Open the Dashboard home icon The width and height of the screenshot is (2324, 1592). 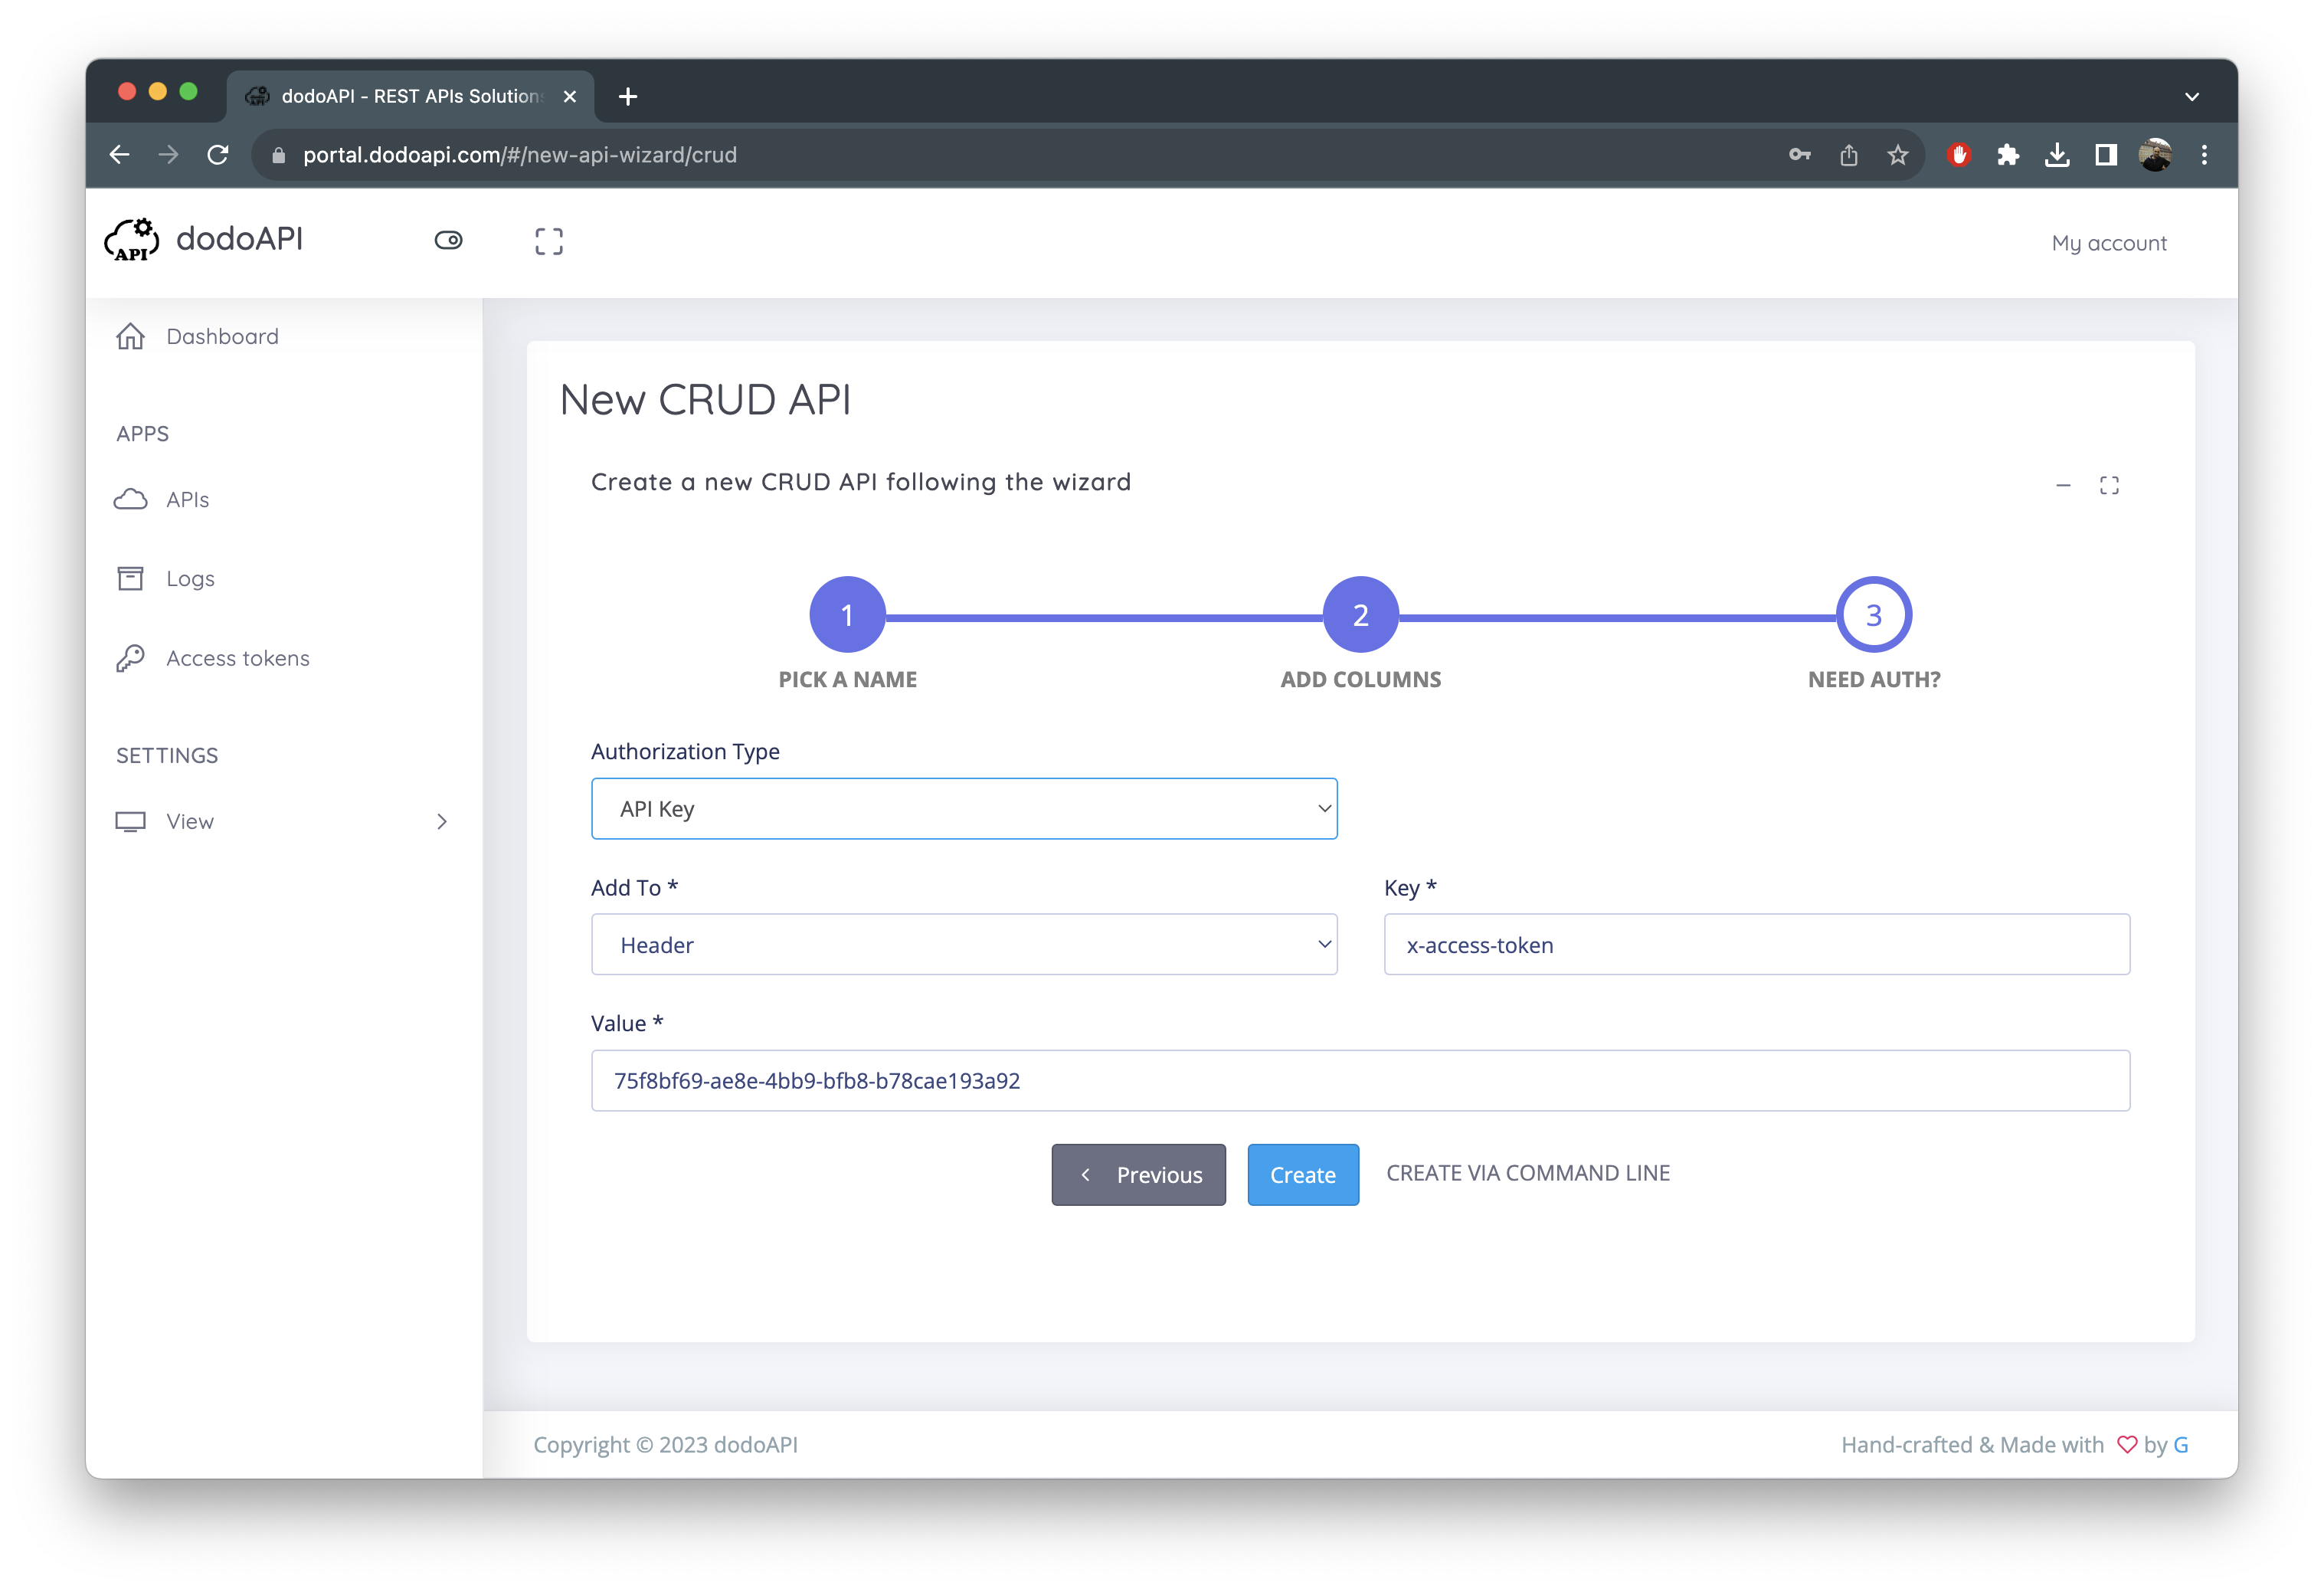(x=131, y=336)
